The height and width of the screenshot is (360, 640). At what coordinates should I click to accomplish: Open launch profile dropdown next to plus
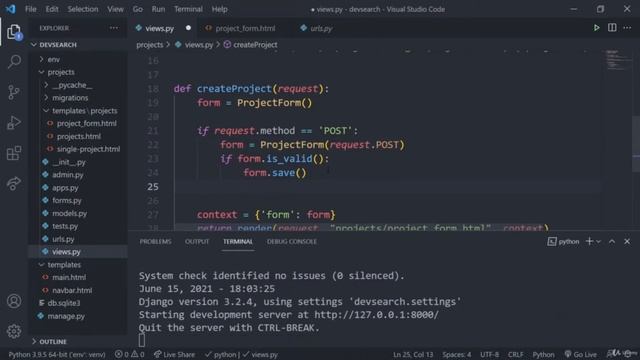[x=598, y=241]
